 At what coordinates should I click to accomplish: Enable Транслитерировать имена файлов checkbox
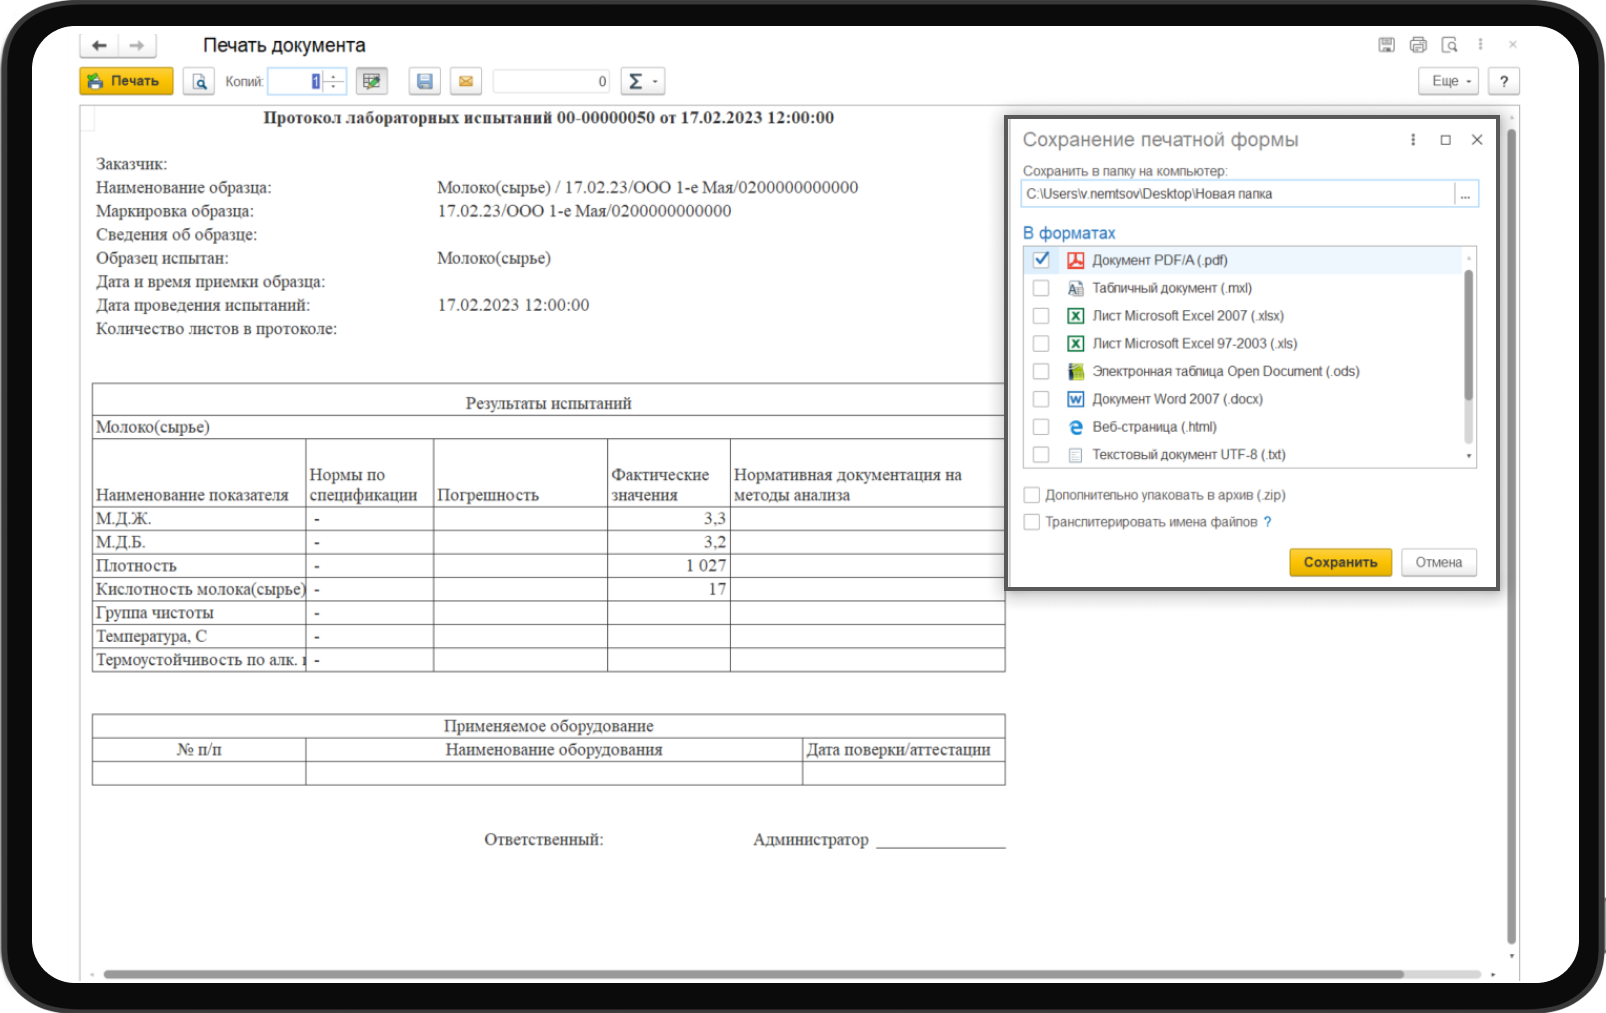coord(1032,522)
